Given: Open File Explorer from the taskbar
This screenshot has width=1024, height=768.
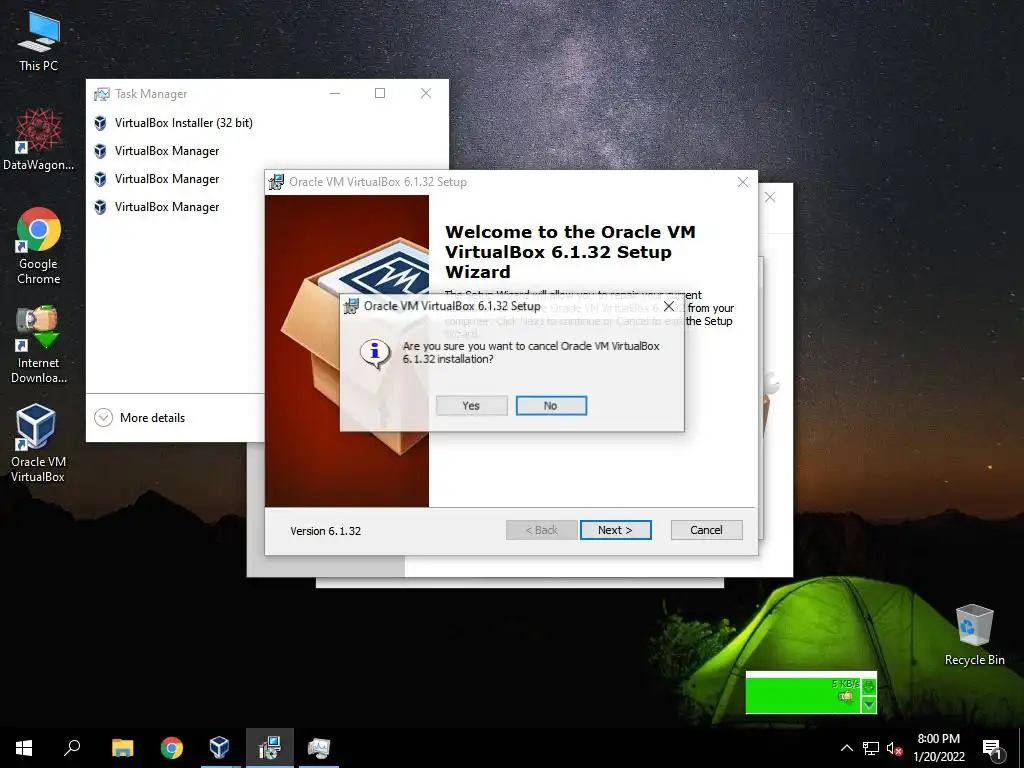Looking at the screenshot, I should tap(122, 748).
